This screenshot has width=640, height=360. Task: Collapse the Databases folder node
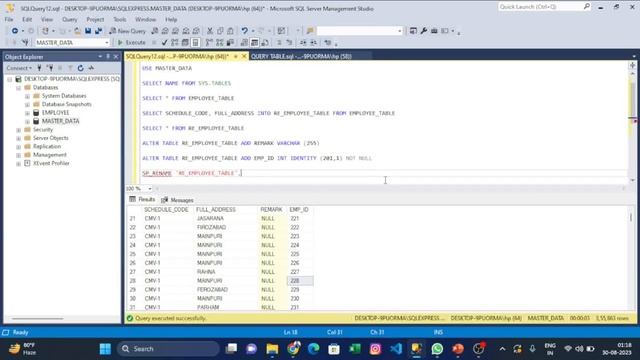[x=18, y=88]
